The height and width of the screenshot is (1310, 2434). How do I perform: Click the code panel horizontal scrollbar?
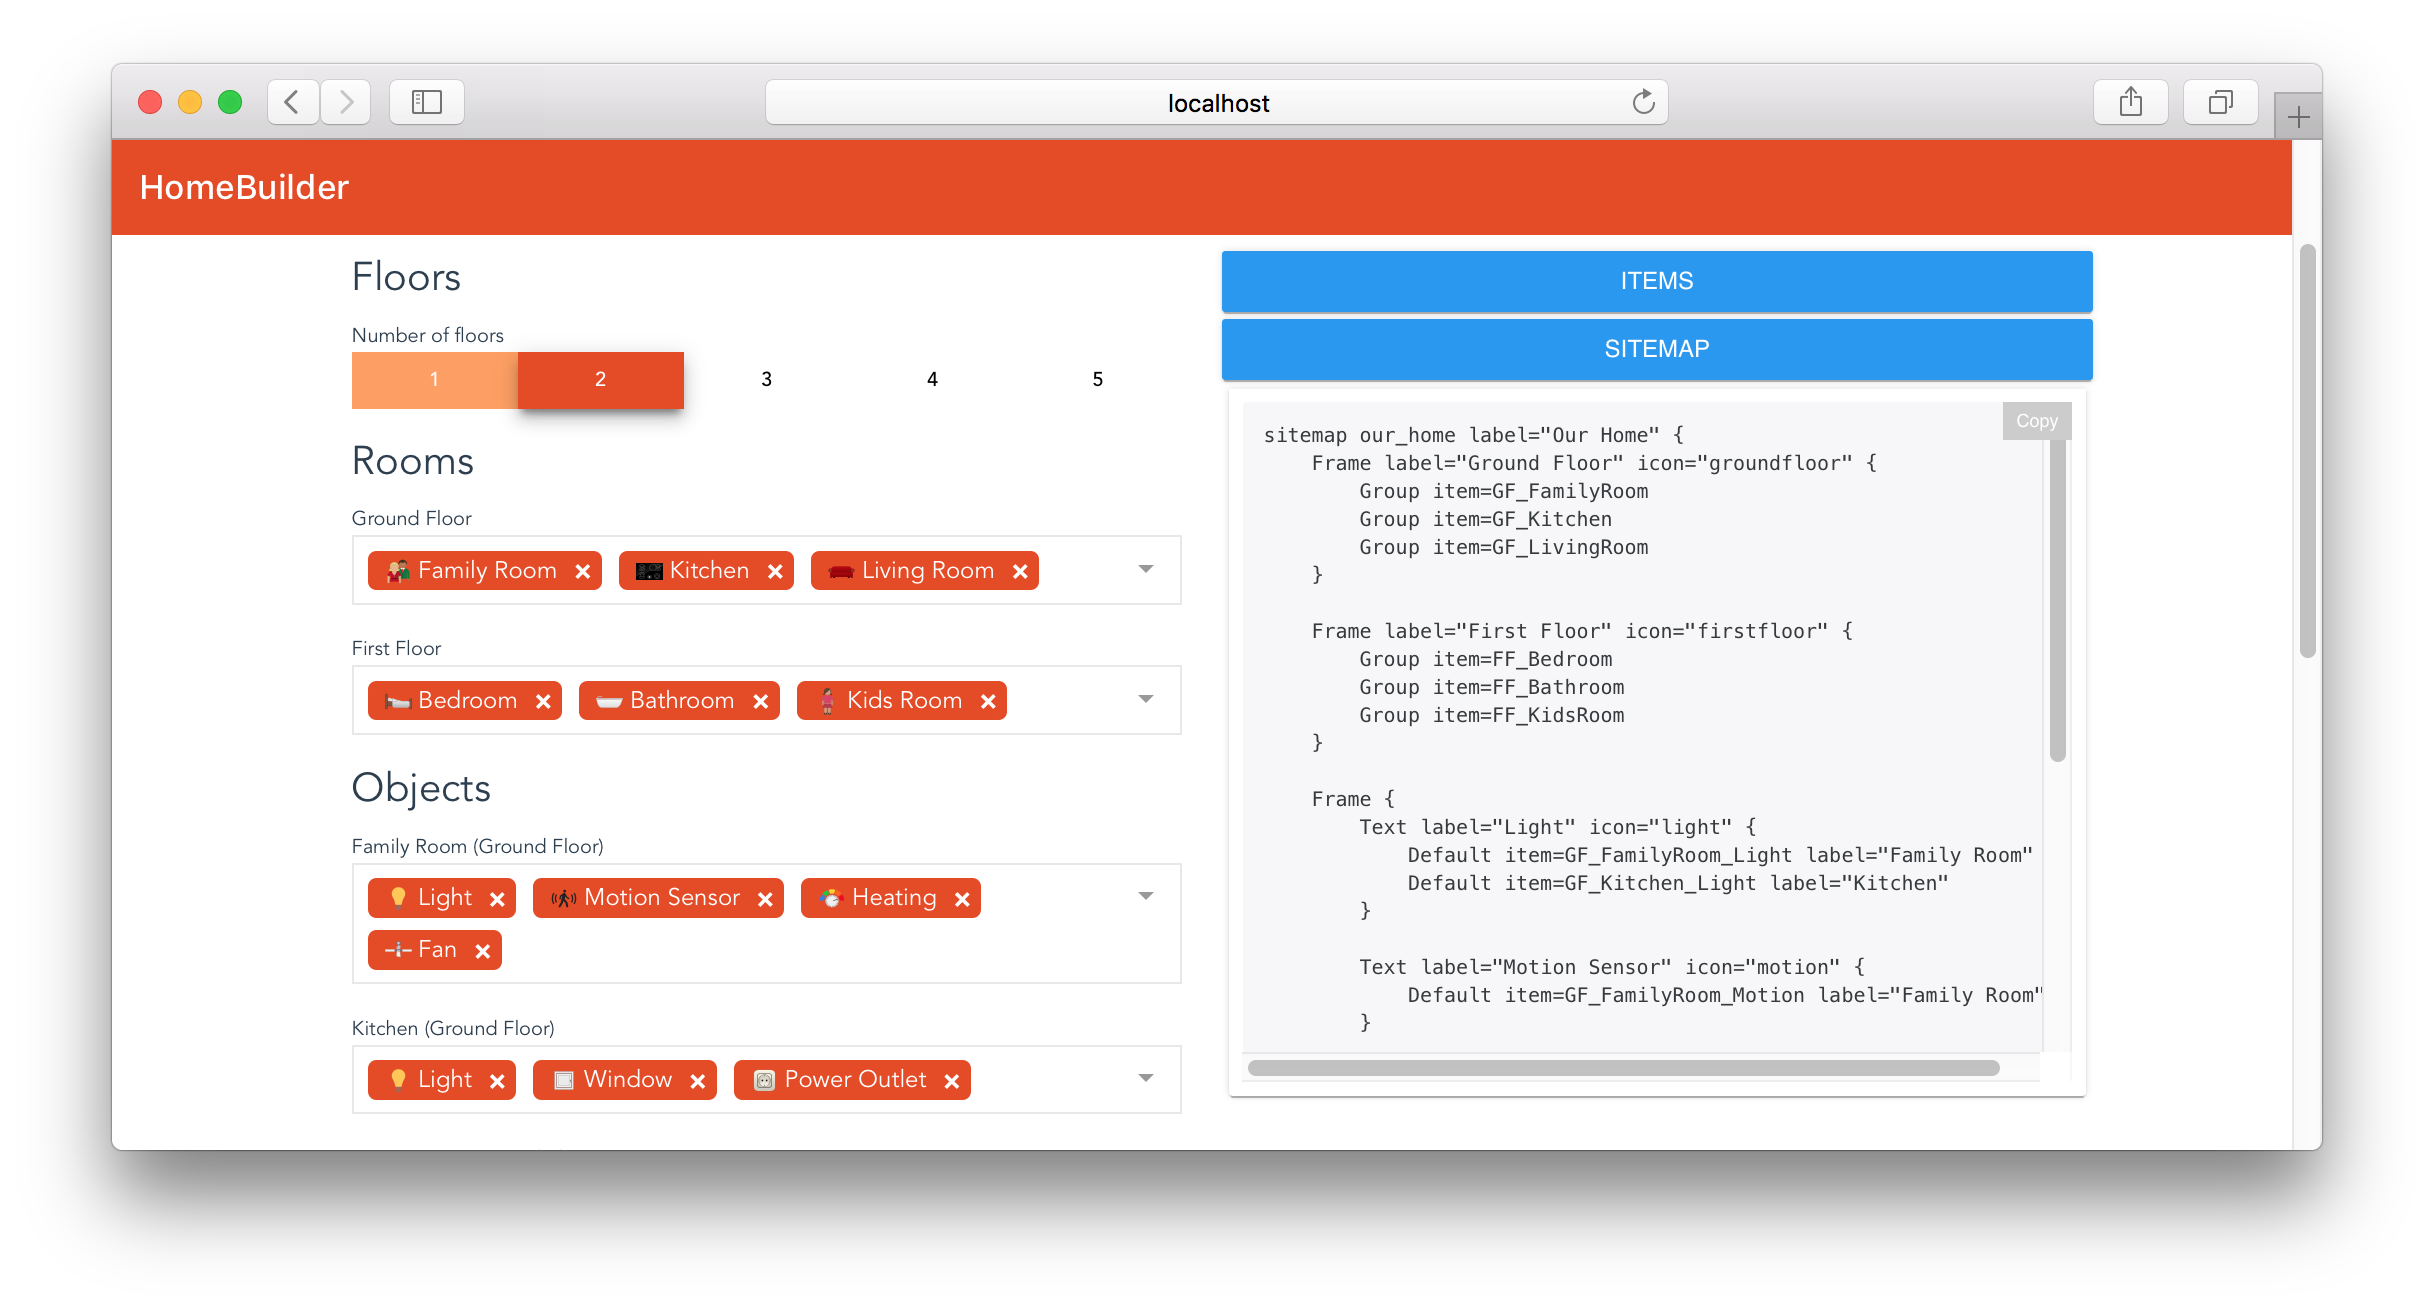point(1622,1068)
